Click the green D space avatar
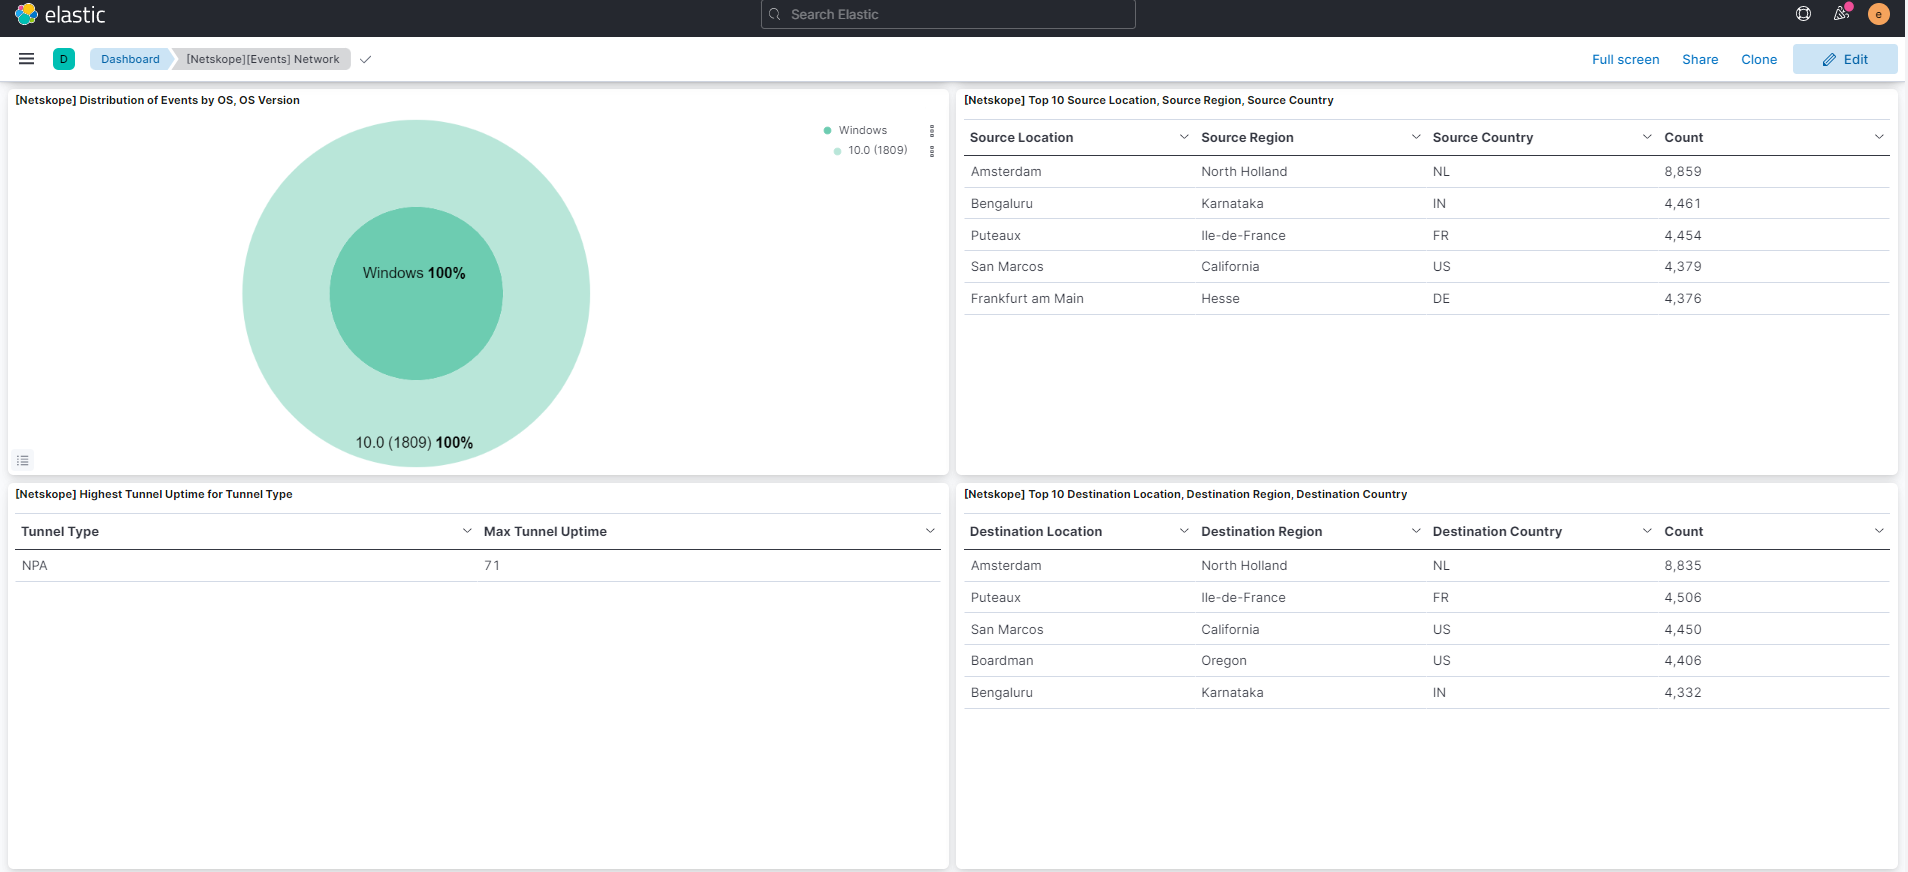This screenshot has height=872, width=1908. tap(64, 59)
